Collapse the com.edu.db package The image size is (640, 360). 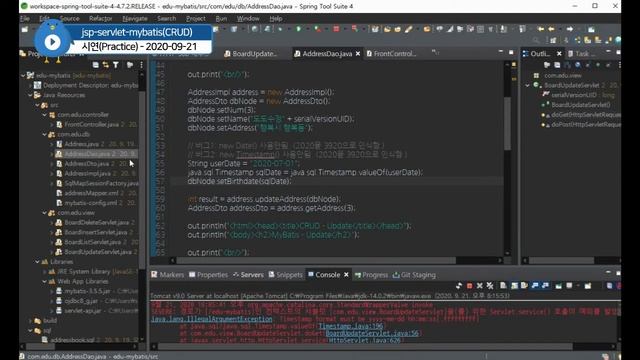[x=44, y=134]
